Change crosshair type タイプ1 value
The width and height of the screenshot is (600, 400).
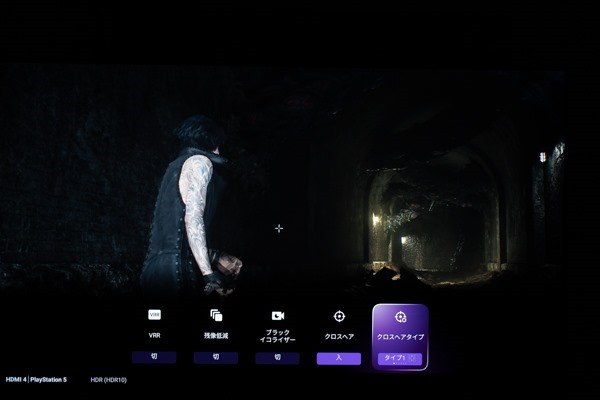[400, 358]
